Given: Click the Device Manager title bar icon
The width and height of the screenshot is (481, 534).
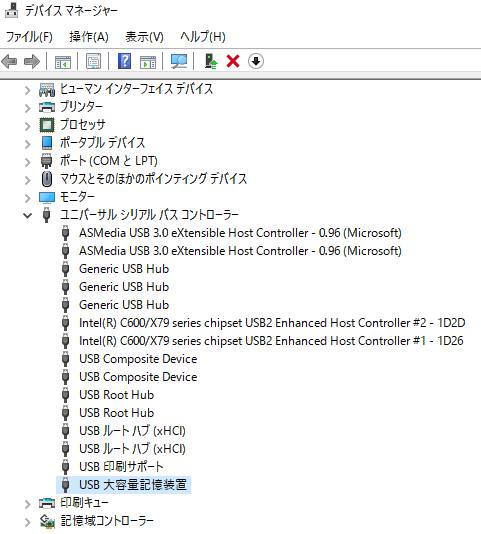Looking at the screenshot, I should 12,10.
